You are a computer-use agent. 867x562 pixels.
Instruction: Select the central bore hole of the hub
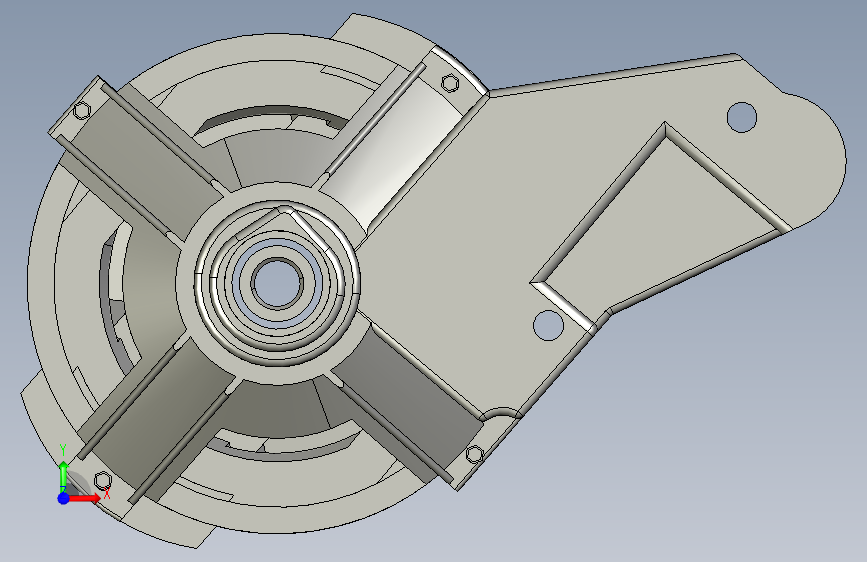tap(277, 283)
